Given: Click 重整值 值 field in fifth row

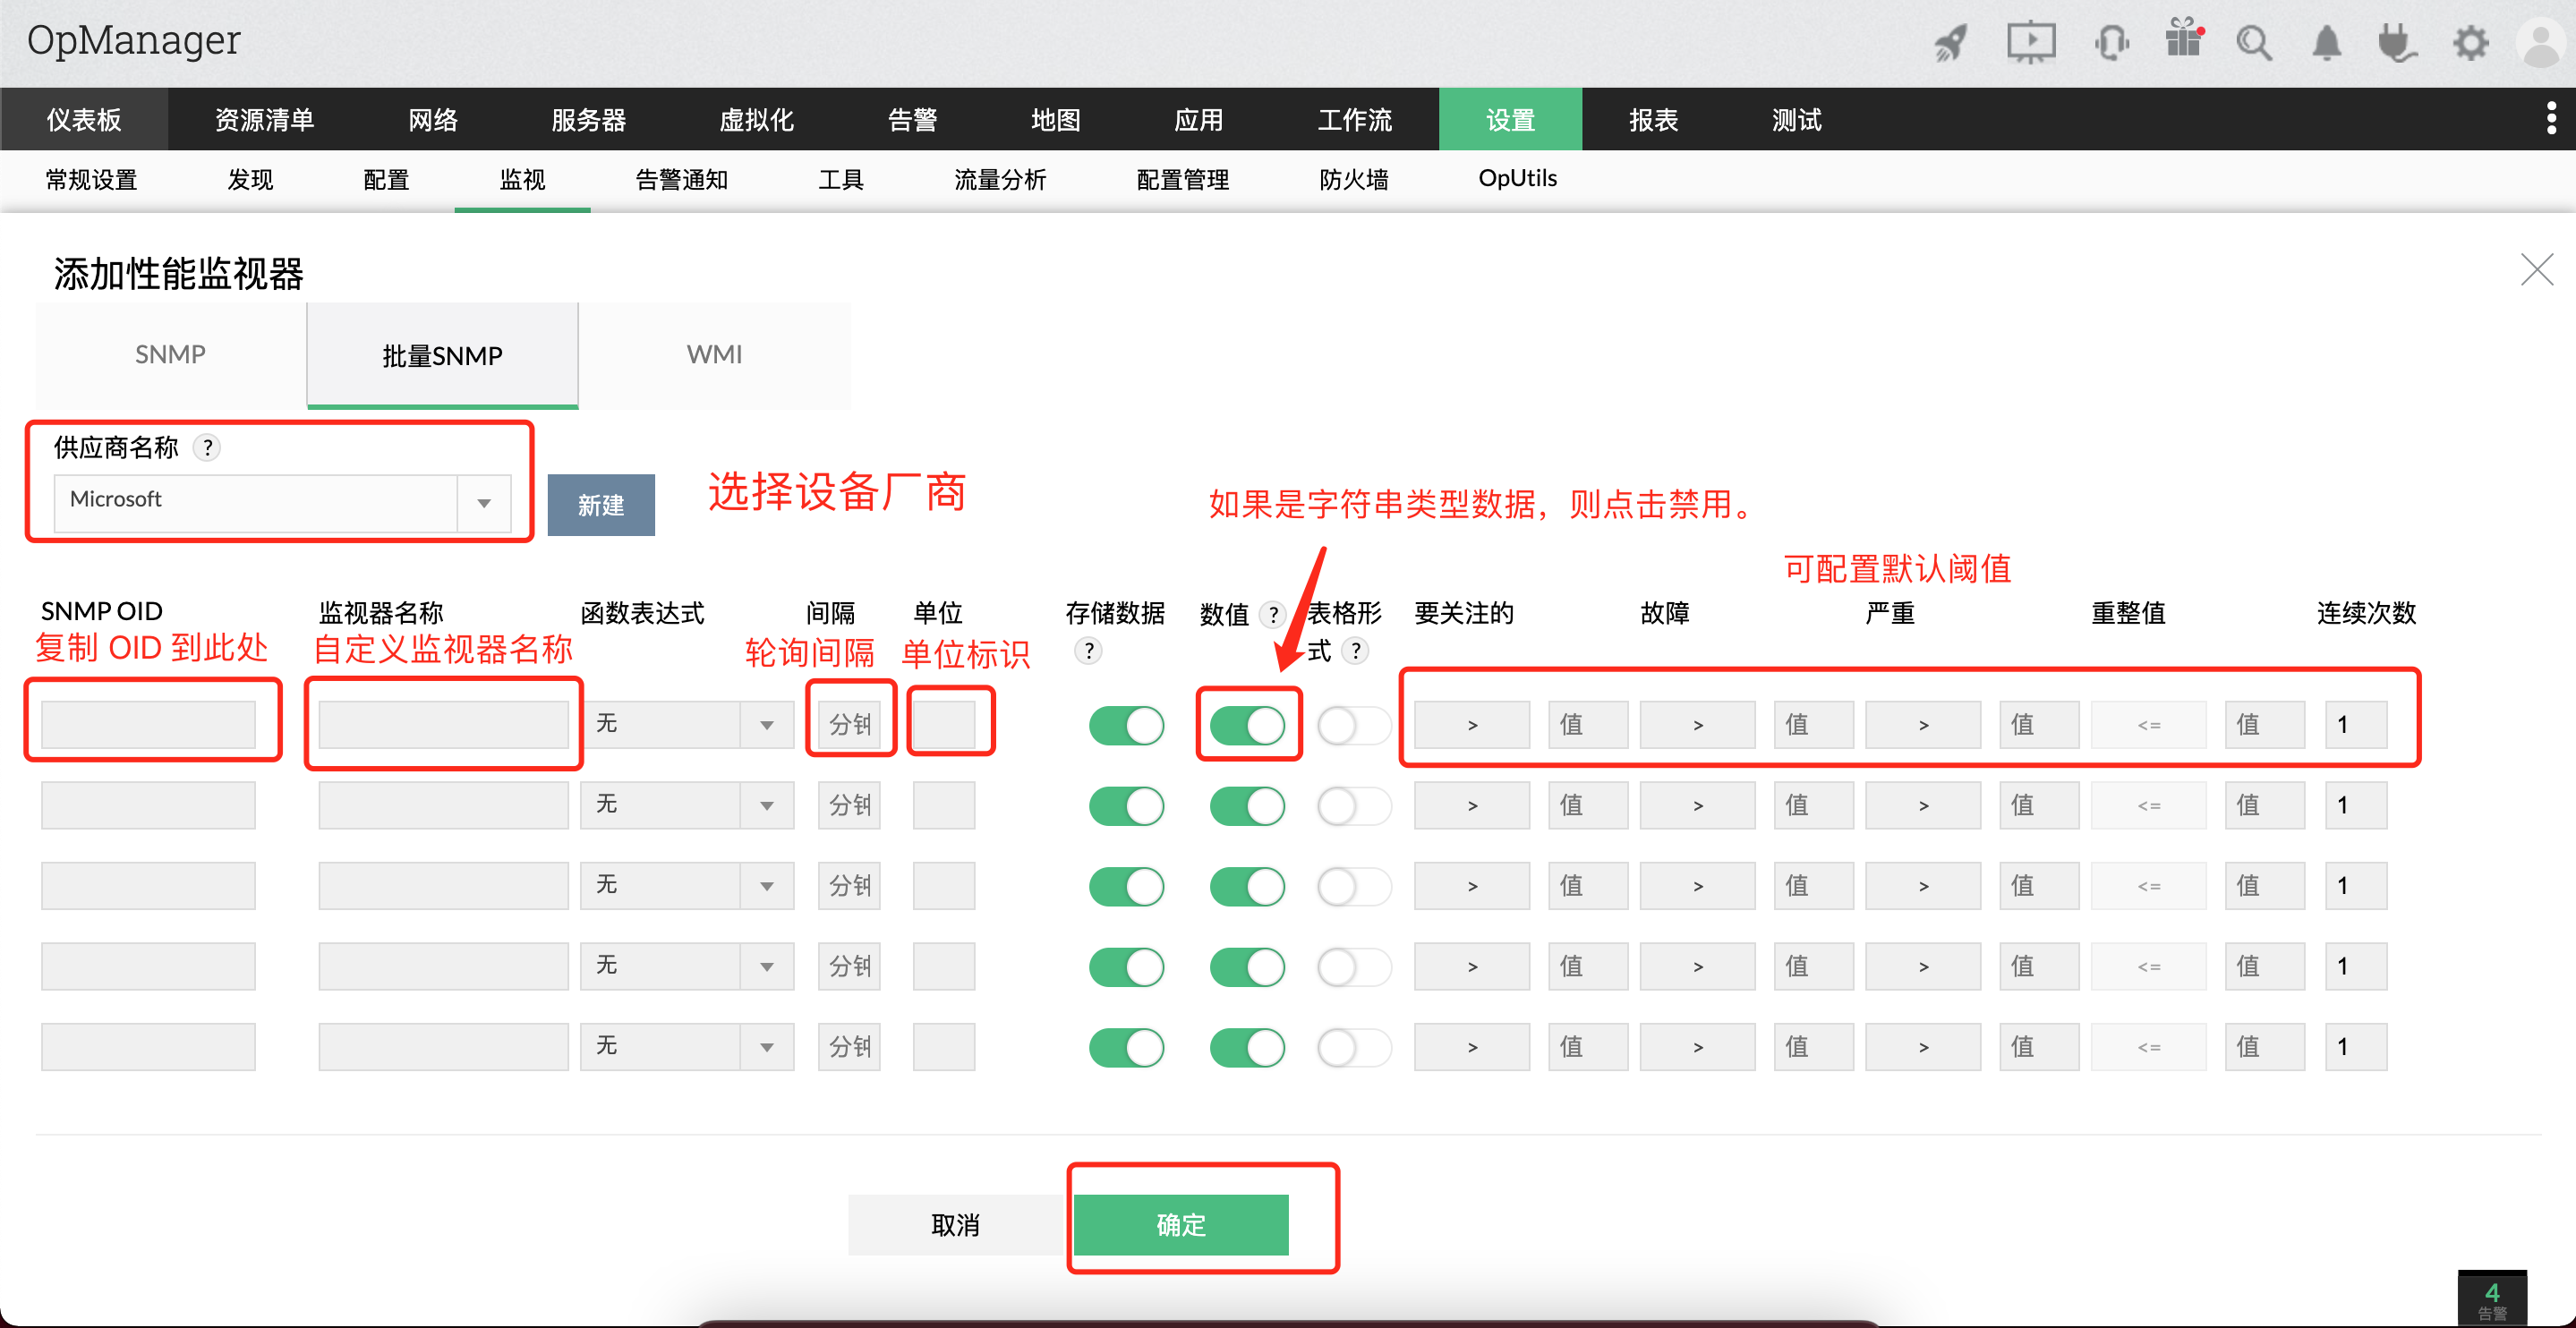Looking at the screenshot, I should (2265, 1046).
